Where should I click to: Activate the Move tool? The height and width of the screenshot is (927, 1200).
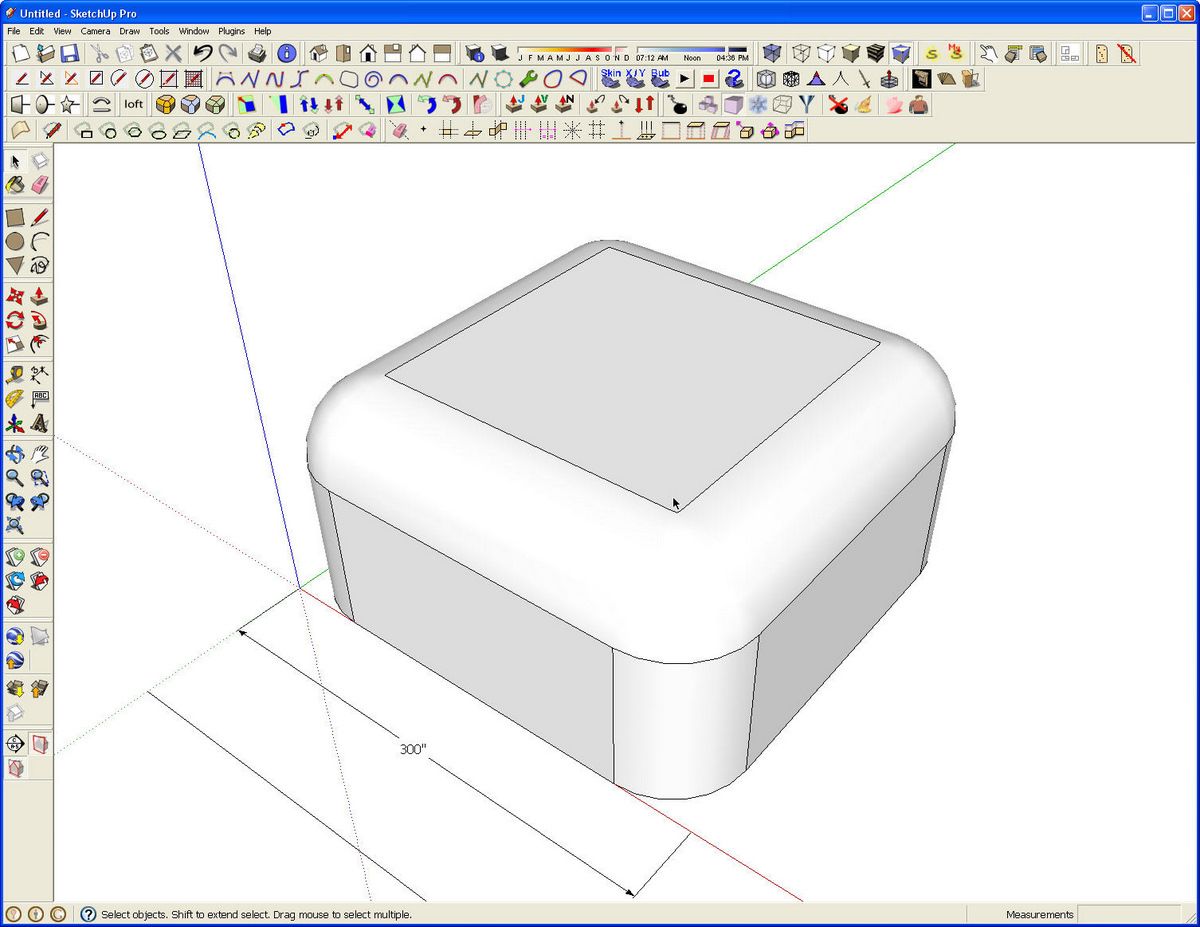click(x=15, y=296)
